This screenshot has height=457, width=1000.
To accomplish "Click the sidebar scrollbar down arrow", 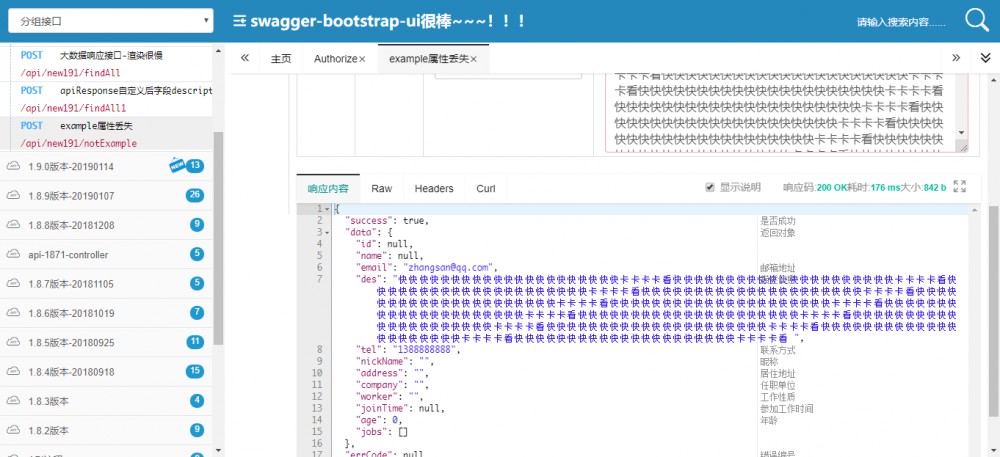I will [219, 451].
